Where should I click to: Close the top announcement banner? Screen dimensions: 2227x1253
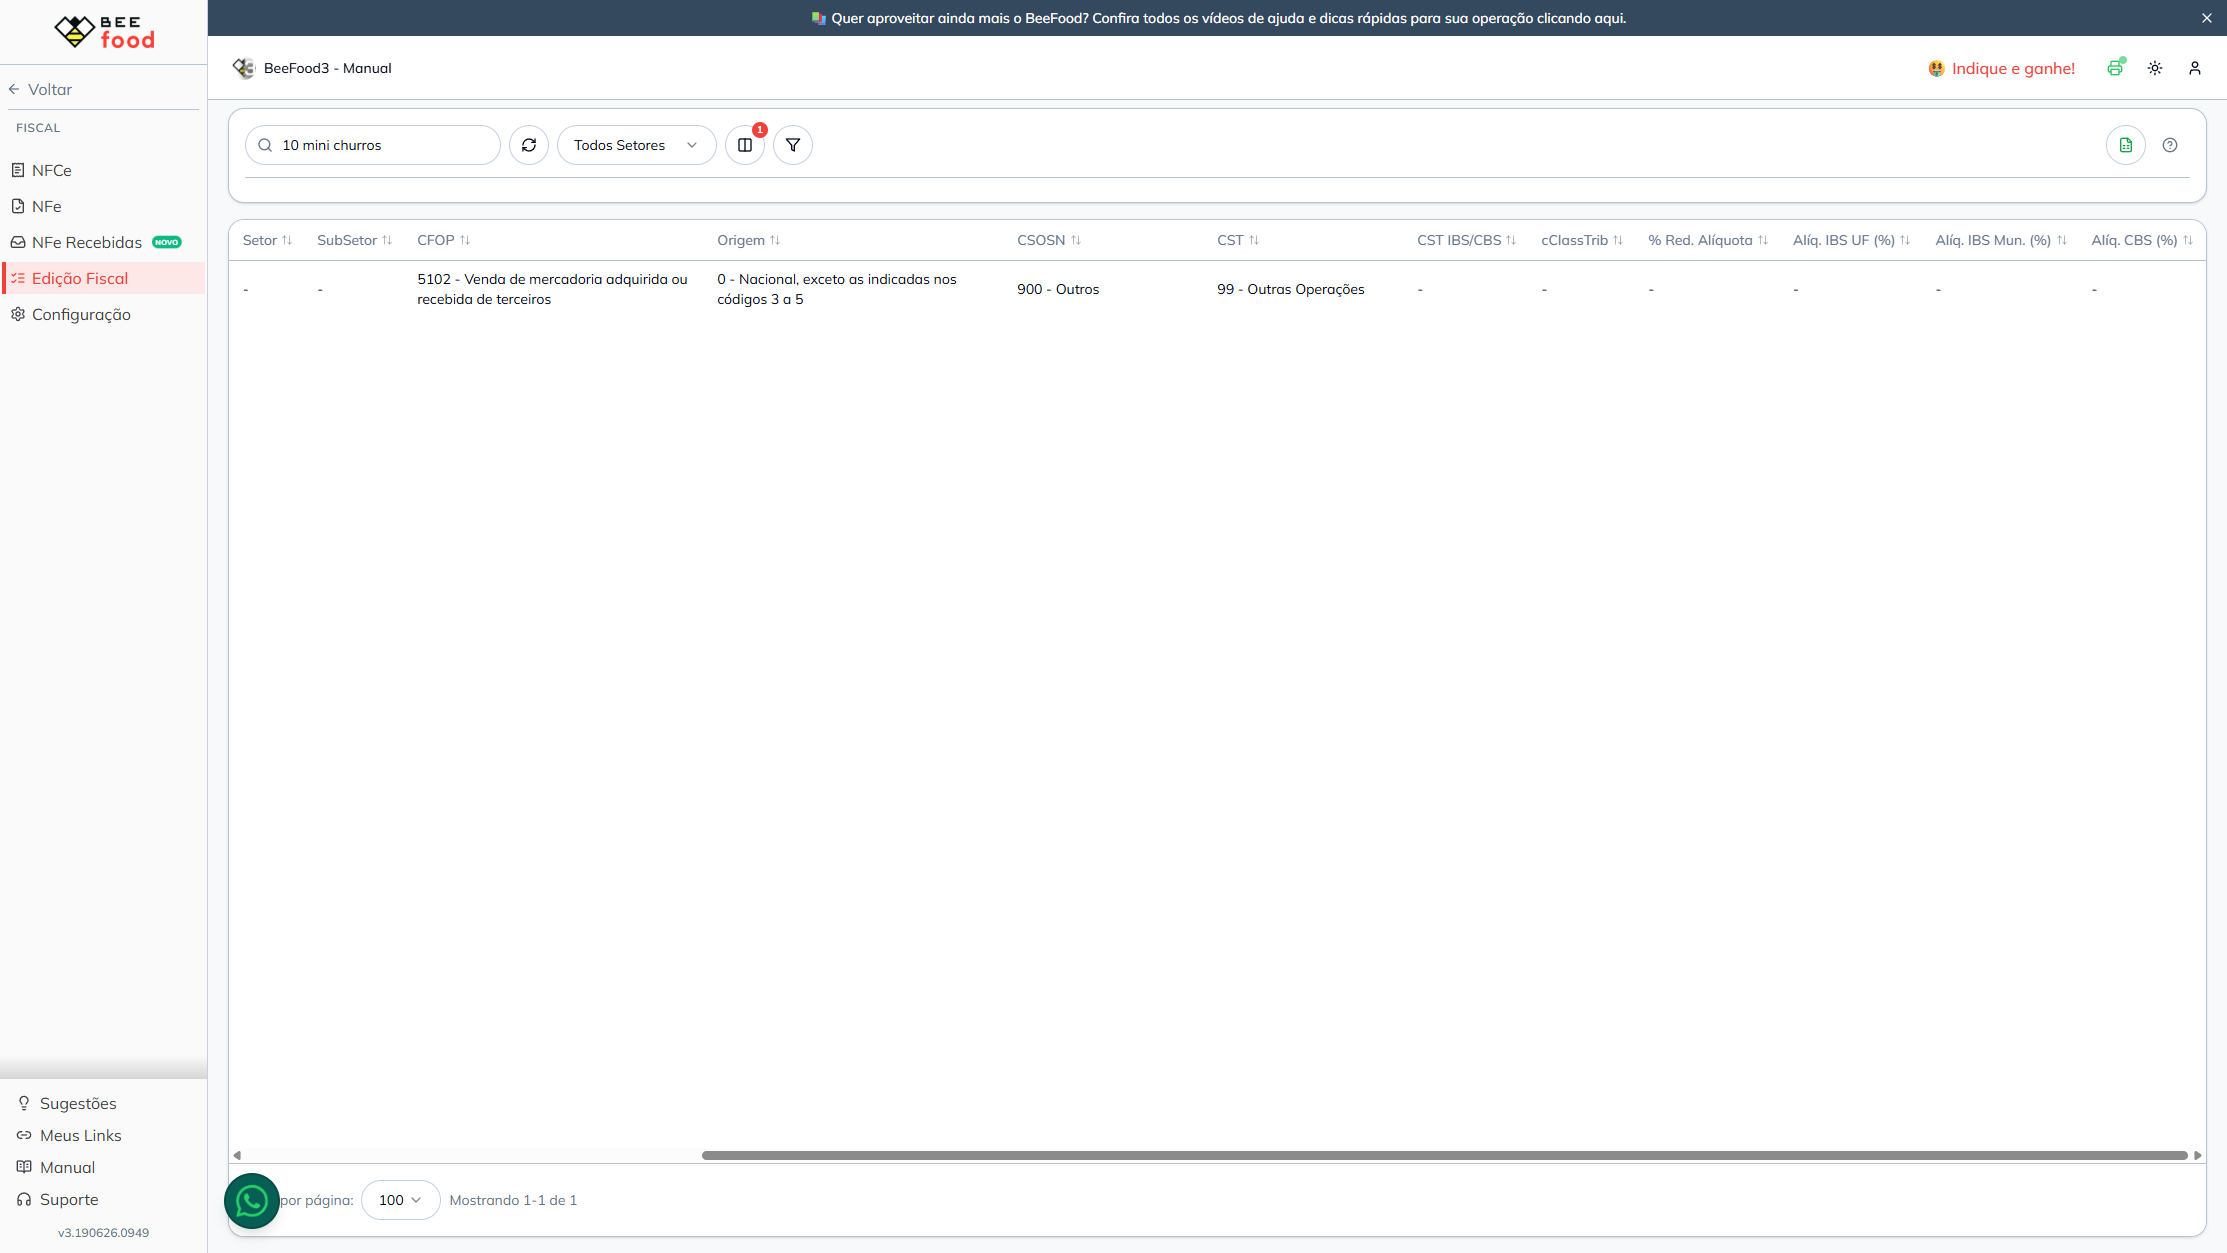point(2207,18)
